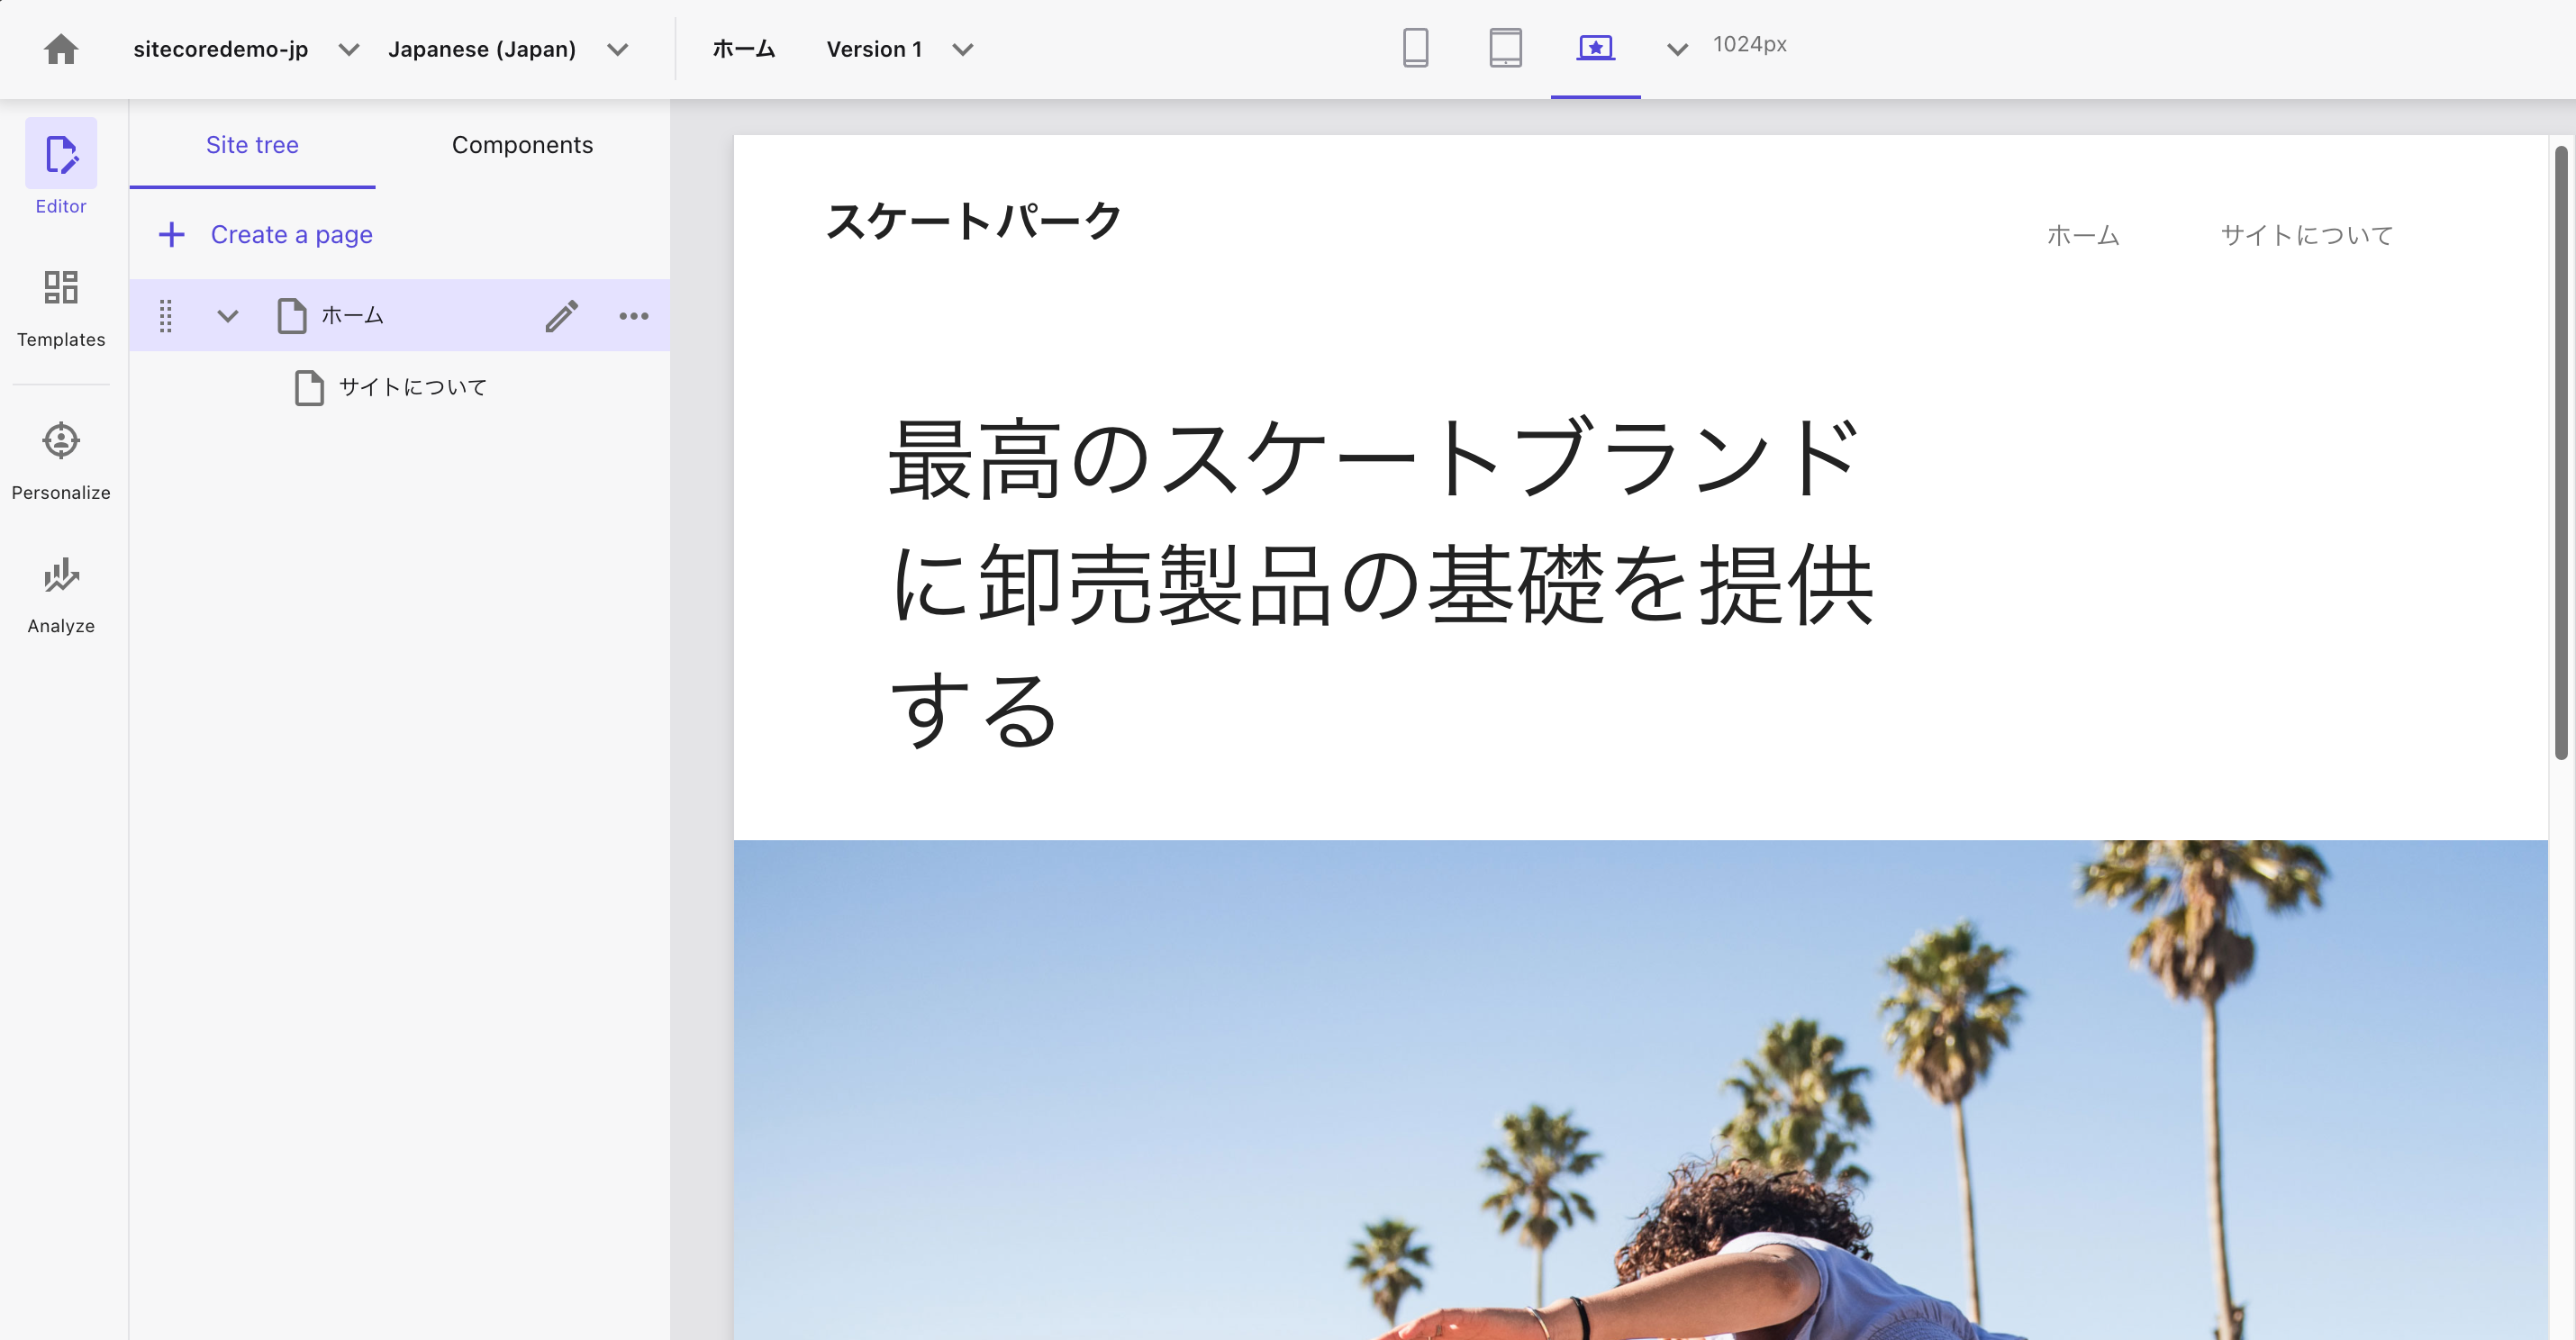Click サイトについて link in page navigation

(x=2307, y=235)
